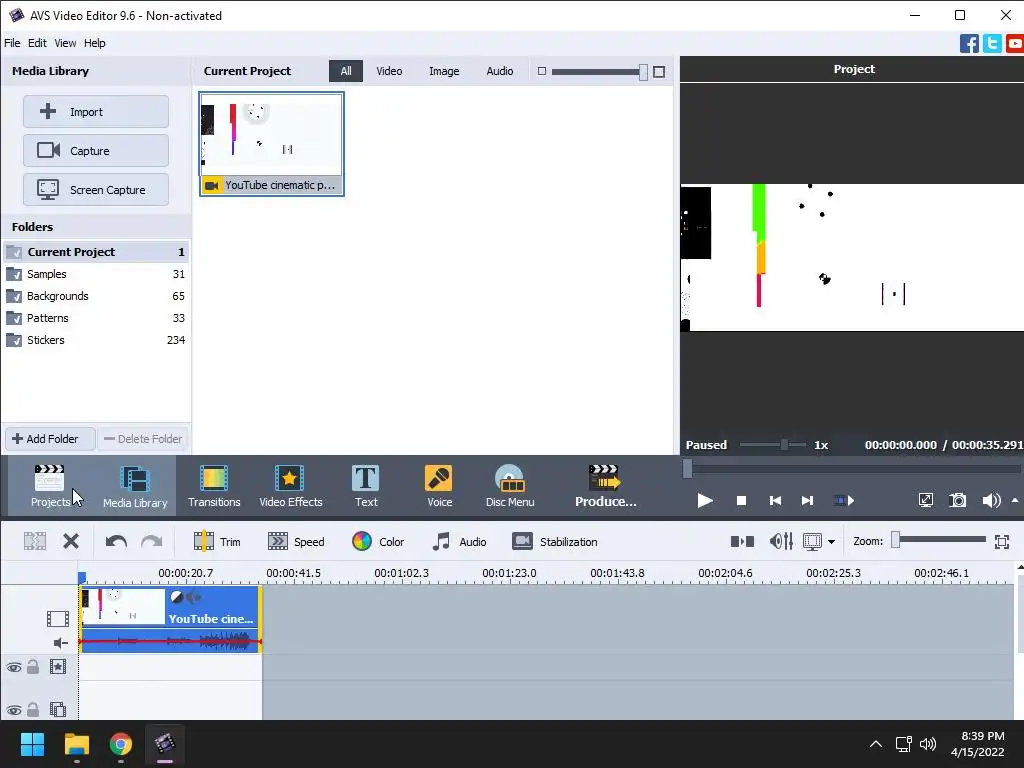1024x768 pixels.
Task: Lock the video overlay track
Action: coord(33,709)
